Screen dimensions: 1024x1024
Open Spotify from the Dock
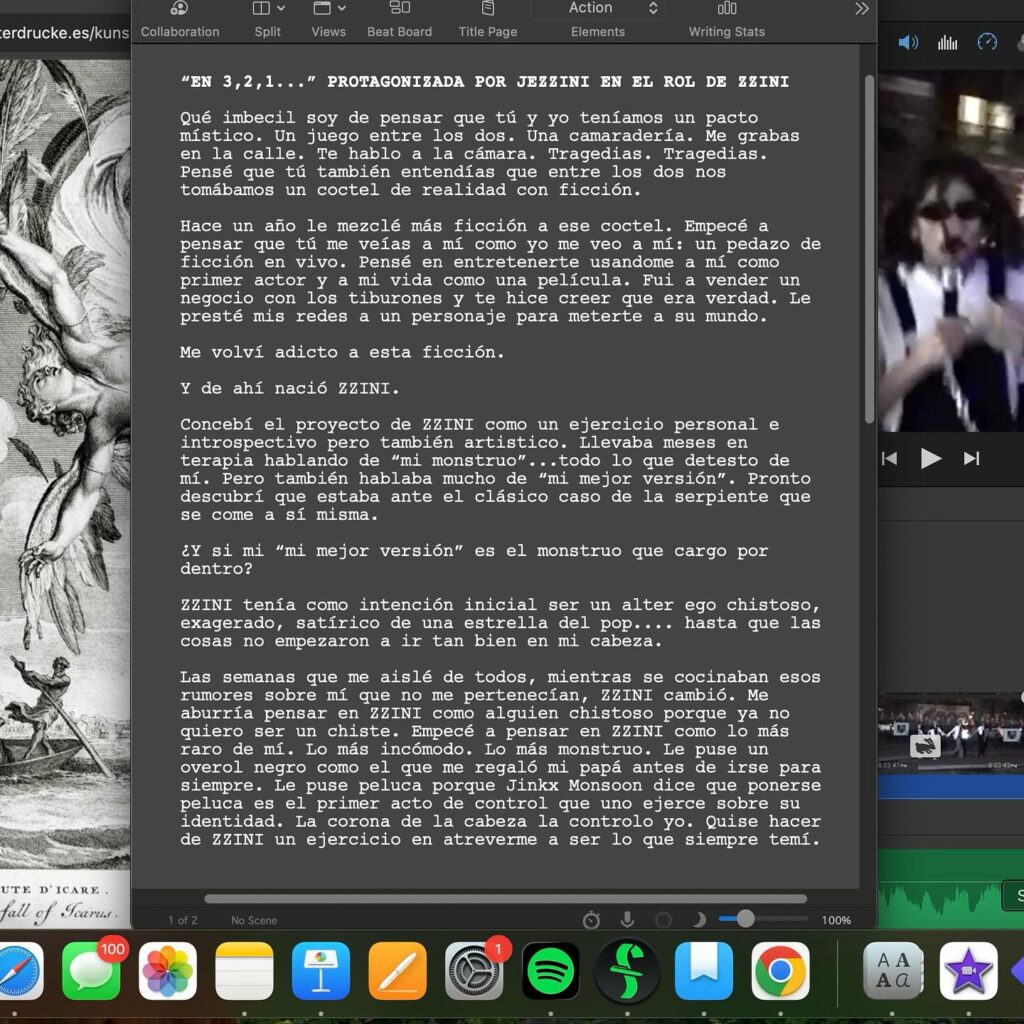(551, 971)
